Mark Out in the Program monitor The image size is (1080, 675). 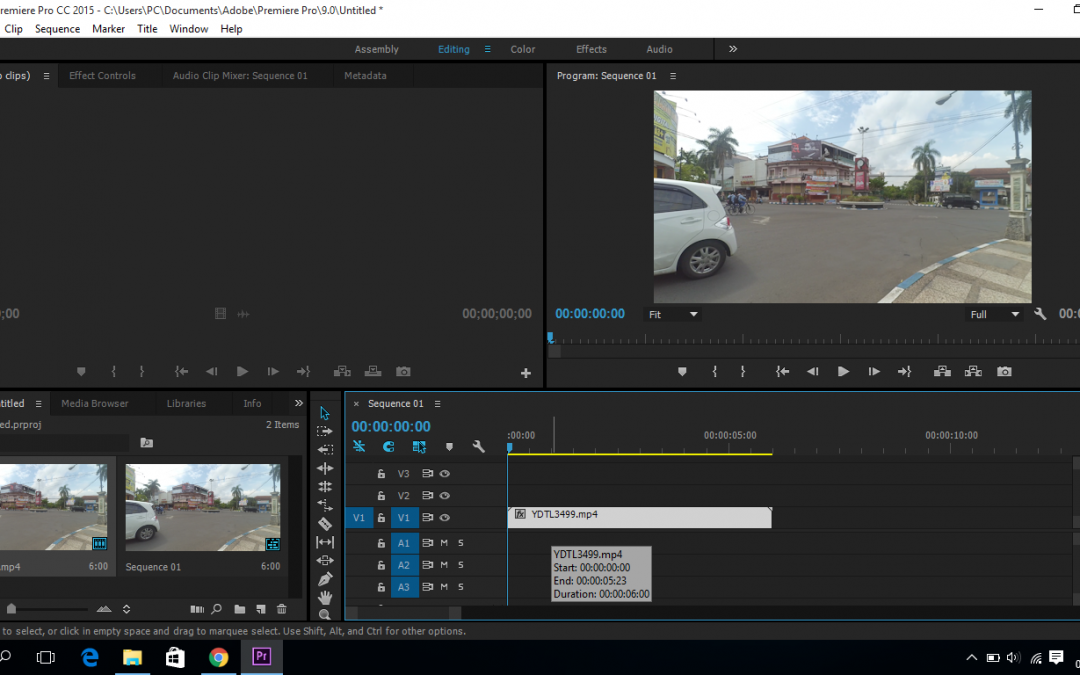tap(742, 371)
